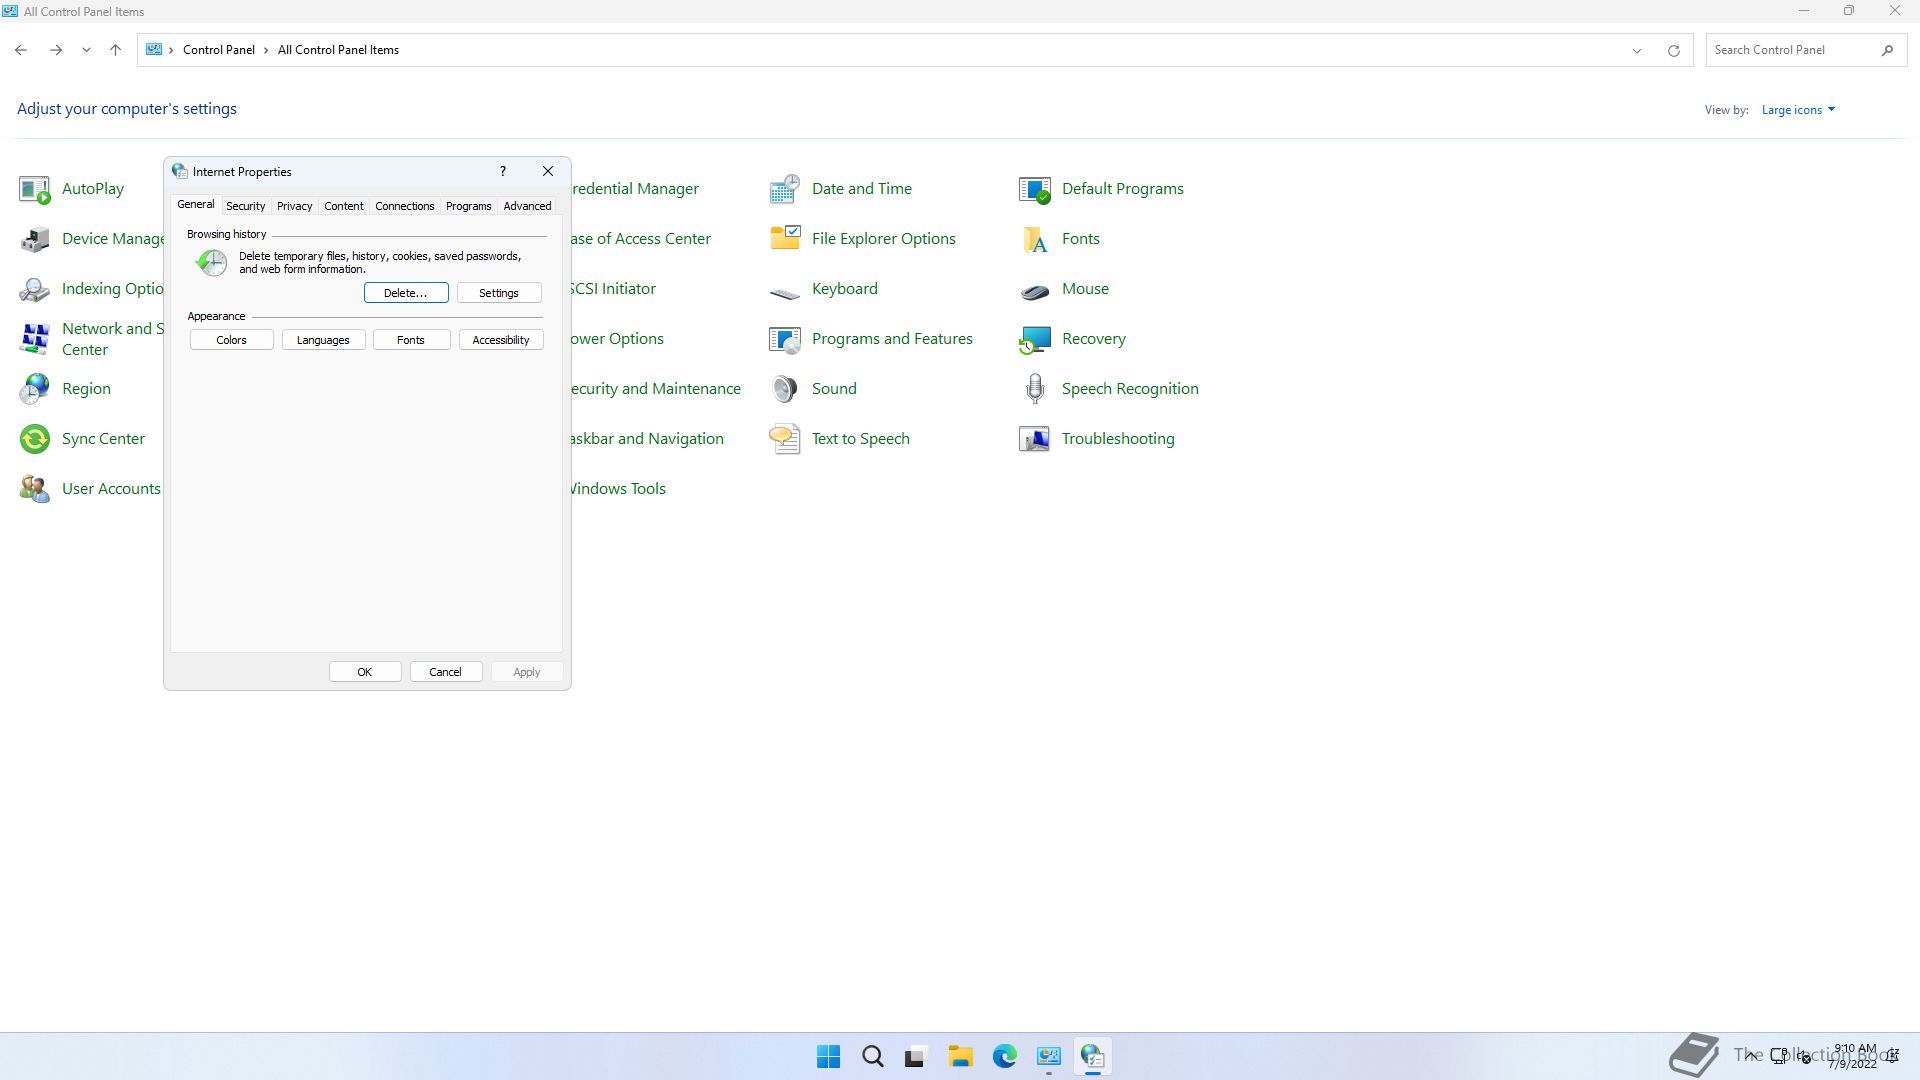Click Cancel in Internet Properties
This screenshot has width=1920, height=1080.
click(x=446, y=672)
